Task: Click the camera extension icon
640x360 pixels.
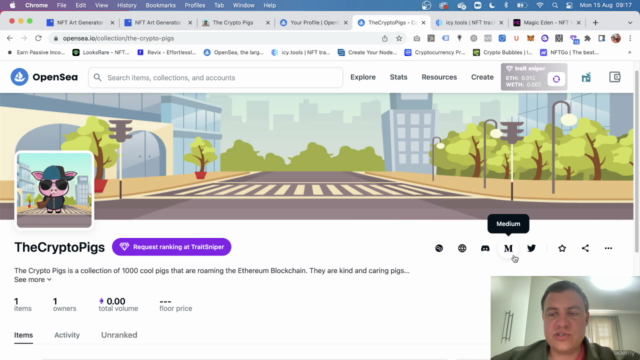Action: 416,38
